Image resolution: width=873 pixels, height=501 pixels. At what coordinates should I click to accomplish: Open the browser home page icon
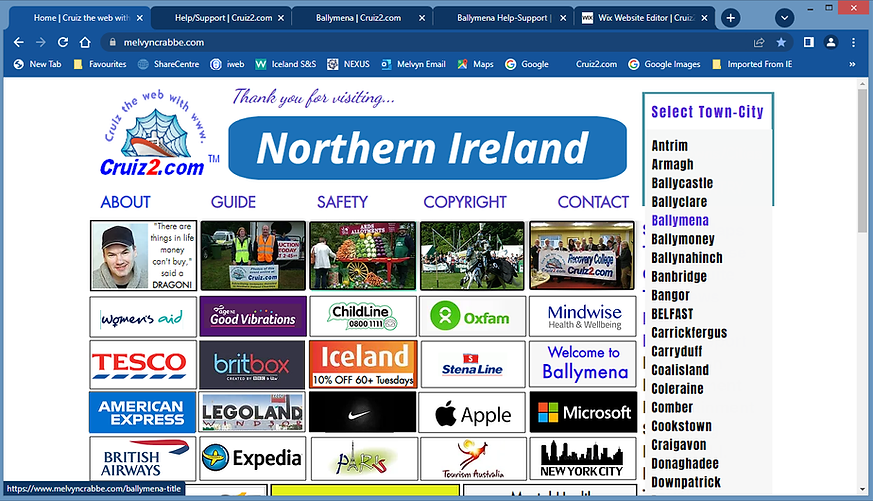pos(85,42)
